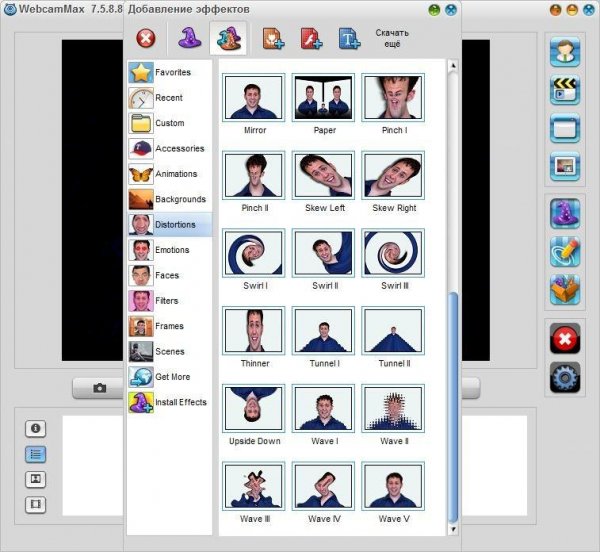Click the add Flash effect icon
Image resolution: width=600 pixels, height=552 pixels.
pos(311,38)
